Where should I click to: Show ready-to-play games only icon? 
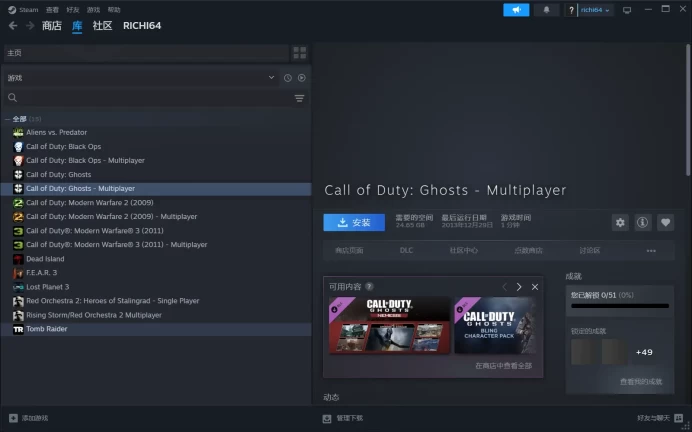(301, 78)
